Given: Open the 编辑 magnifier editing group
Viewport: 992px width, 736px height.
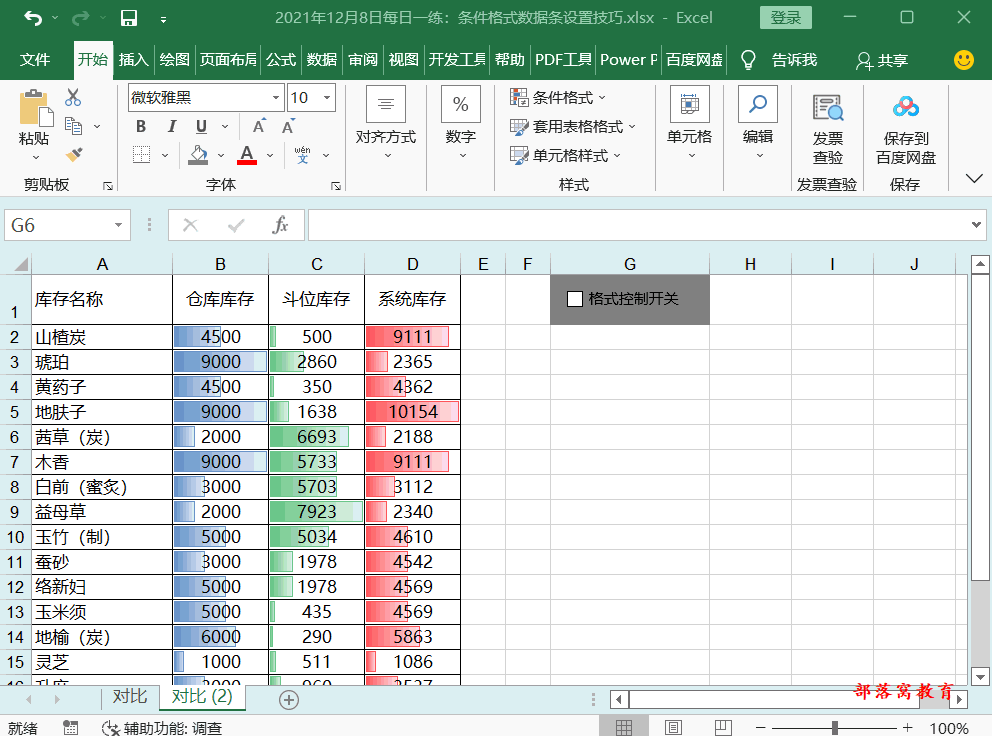Looking at the screenshot, I should click(x=758, y=122).
